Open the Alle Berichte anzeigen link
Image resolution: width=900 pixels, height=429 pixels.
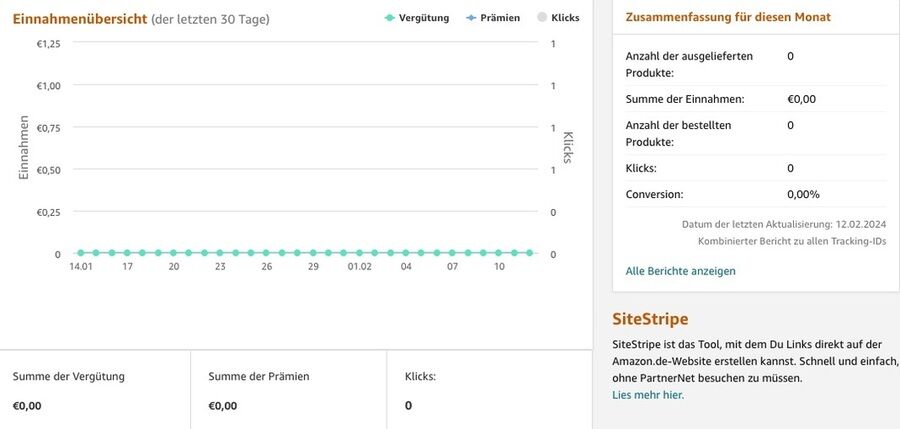(680, 271)
